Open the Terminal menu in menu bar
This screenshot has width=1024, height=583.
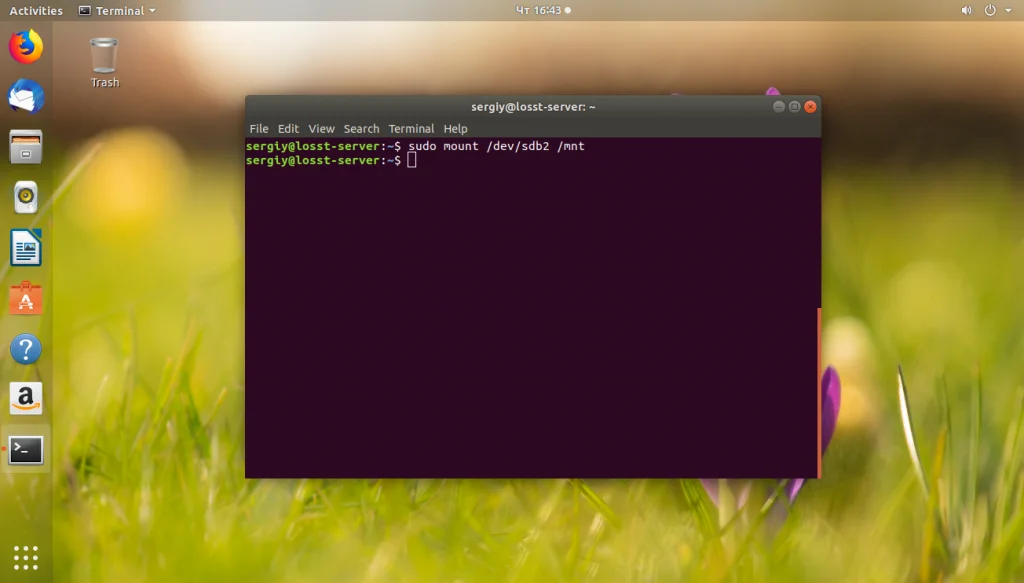[411, 129]
